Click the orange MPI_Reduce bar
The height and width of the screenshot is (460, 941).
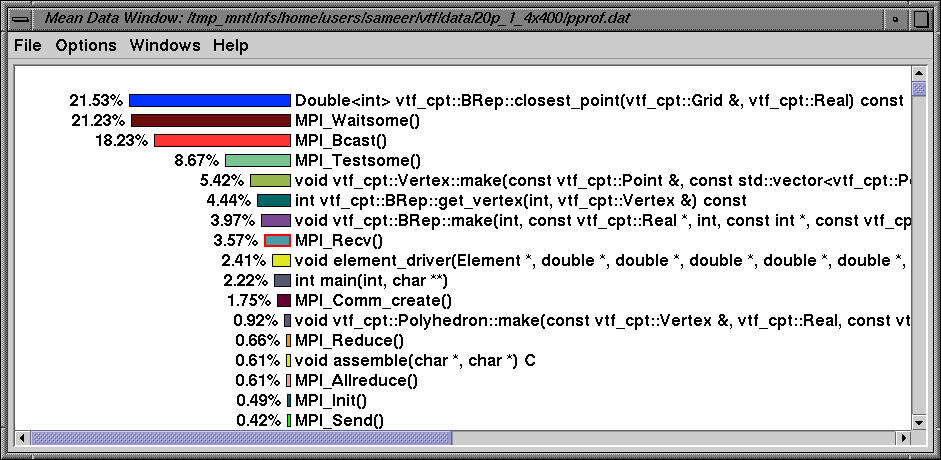point(289,340)
